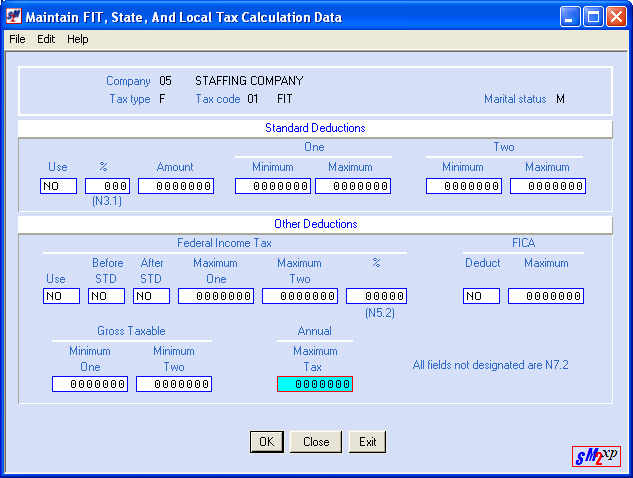
Task: Click the Close button at bottom
Action: click(316, 442)
